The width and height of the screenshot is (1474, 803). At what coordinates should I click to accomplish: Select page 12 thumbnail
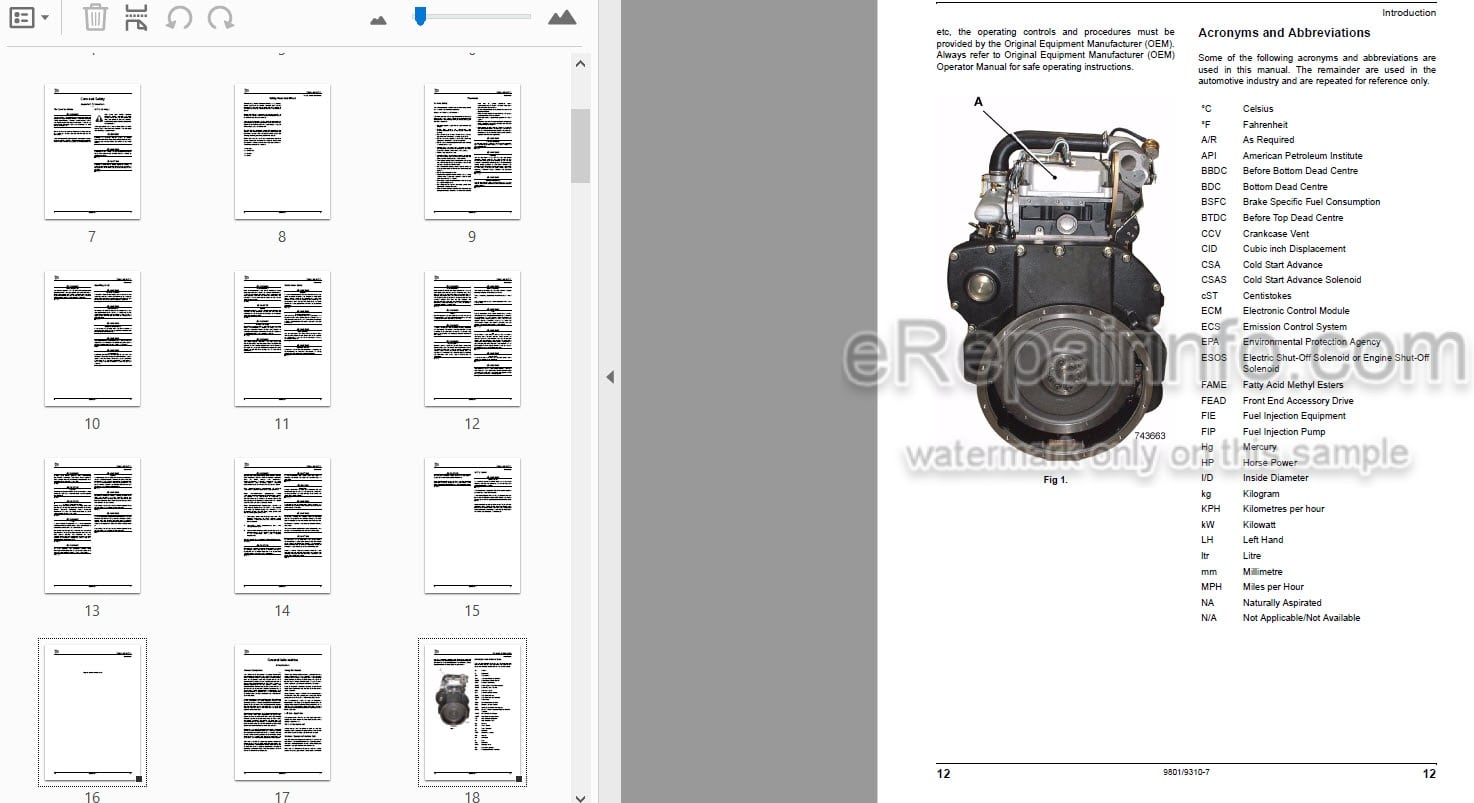tap(472, 339)
